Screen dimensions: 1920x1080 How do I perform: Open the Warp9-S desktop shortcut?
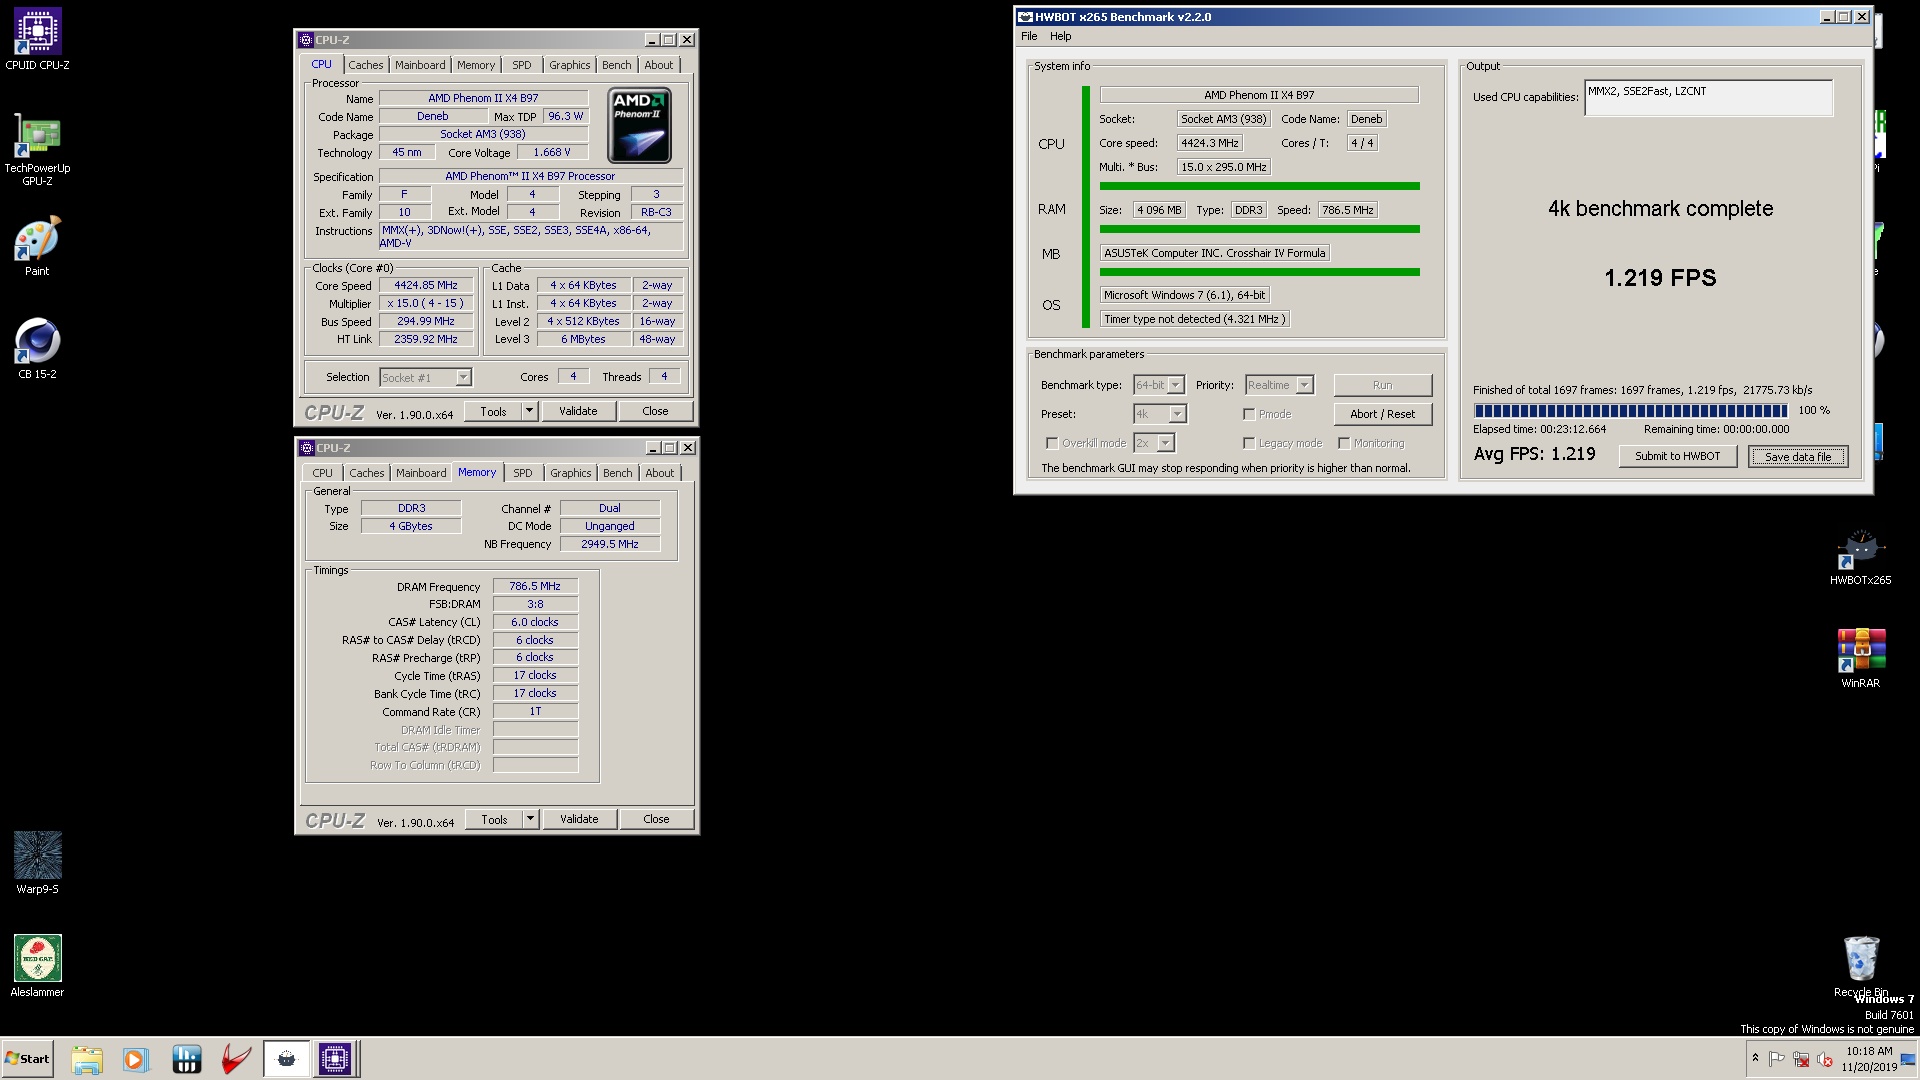tap(37, 863)
